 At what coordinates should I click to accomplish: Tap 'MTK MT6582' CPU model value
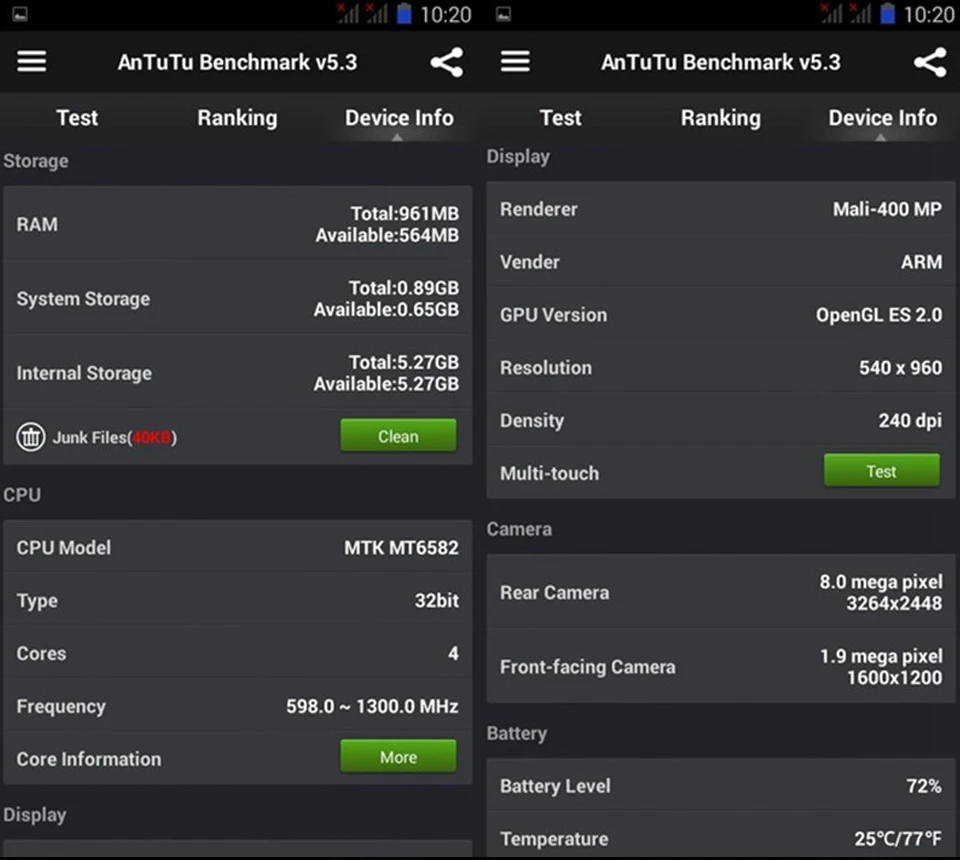pyautogui.click(x=401, y=547)
